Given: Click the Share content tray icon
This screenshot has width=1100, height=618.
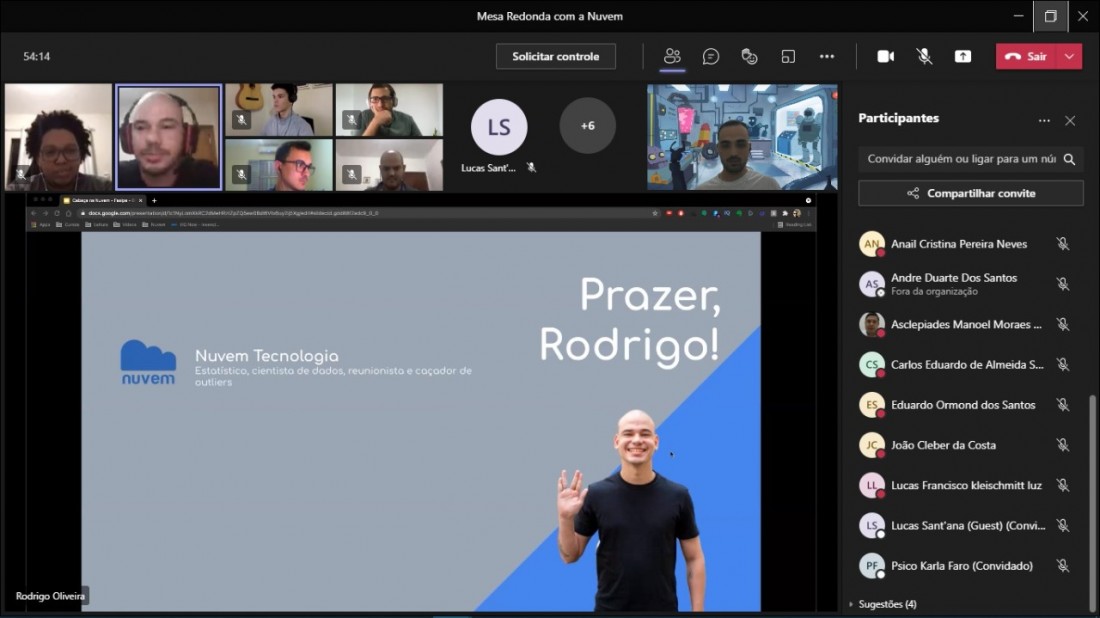Looking at the screenshot, I should pos(963,56).
